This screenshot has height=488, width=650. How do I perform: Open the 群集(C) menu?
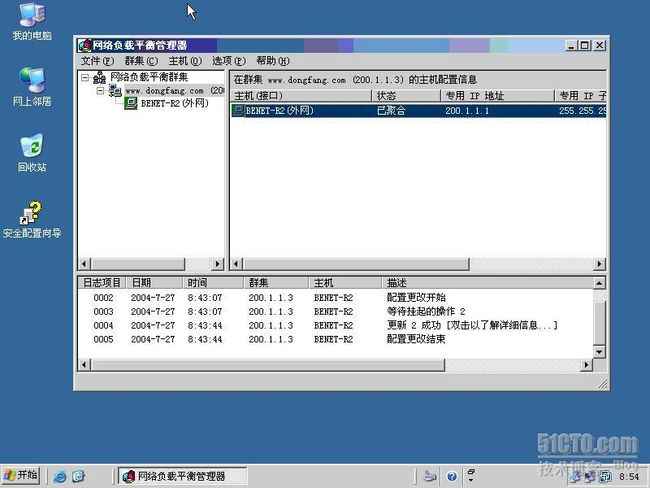[141, 61]
